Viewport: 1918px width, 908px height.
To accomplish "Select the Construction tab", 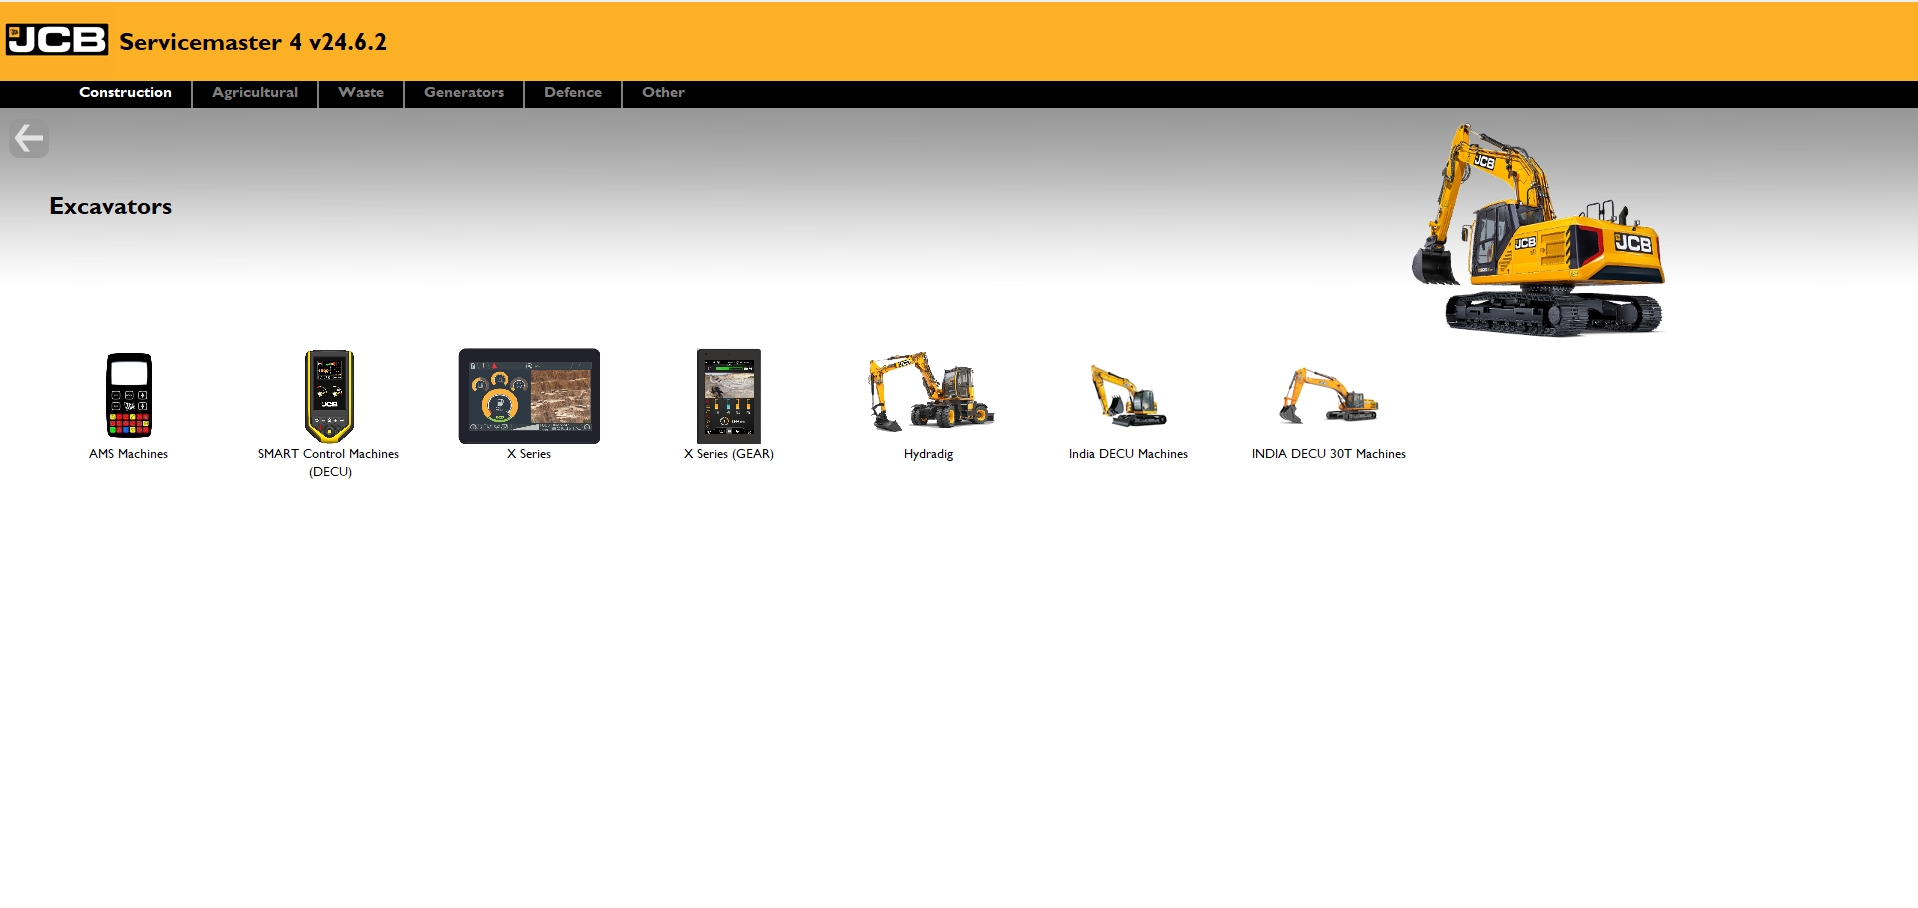I will (x=125, y=93).
